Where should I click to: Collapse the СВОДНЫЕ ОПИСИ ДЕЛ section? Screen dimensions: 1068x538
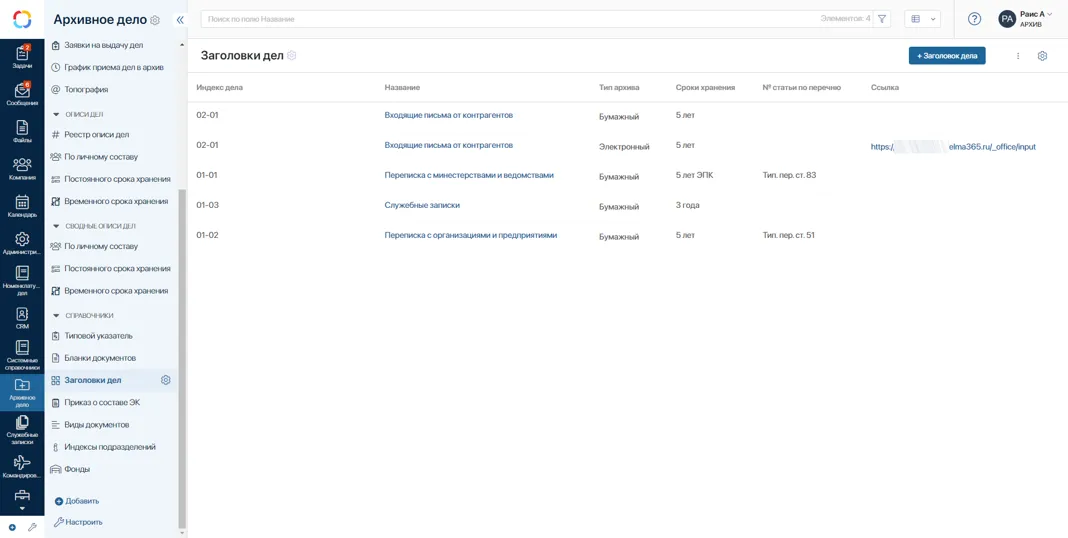56,227
